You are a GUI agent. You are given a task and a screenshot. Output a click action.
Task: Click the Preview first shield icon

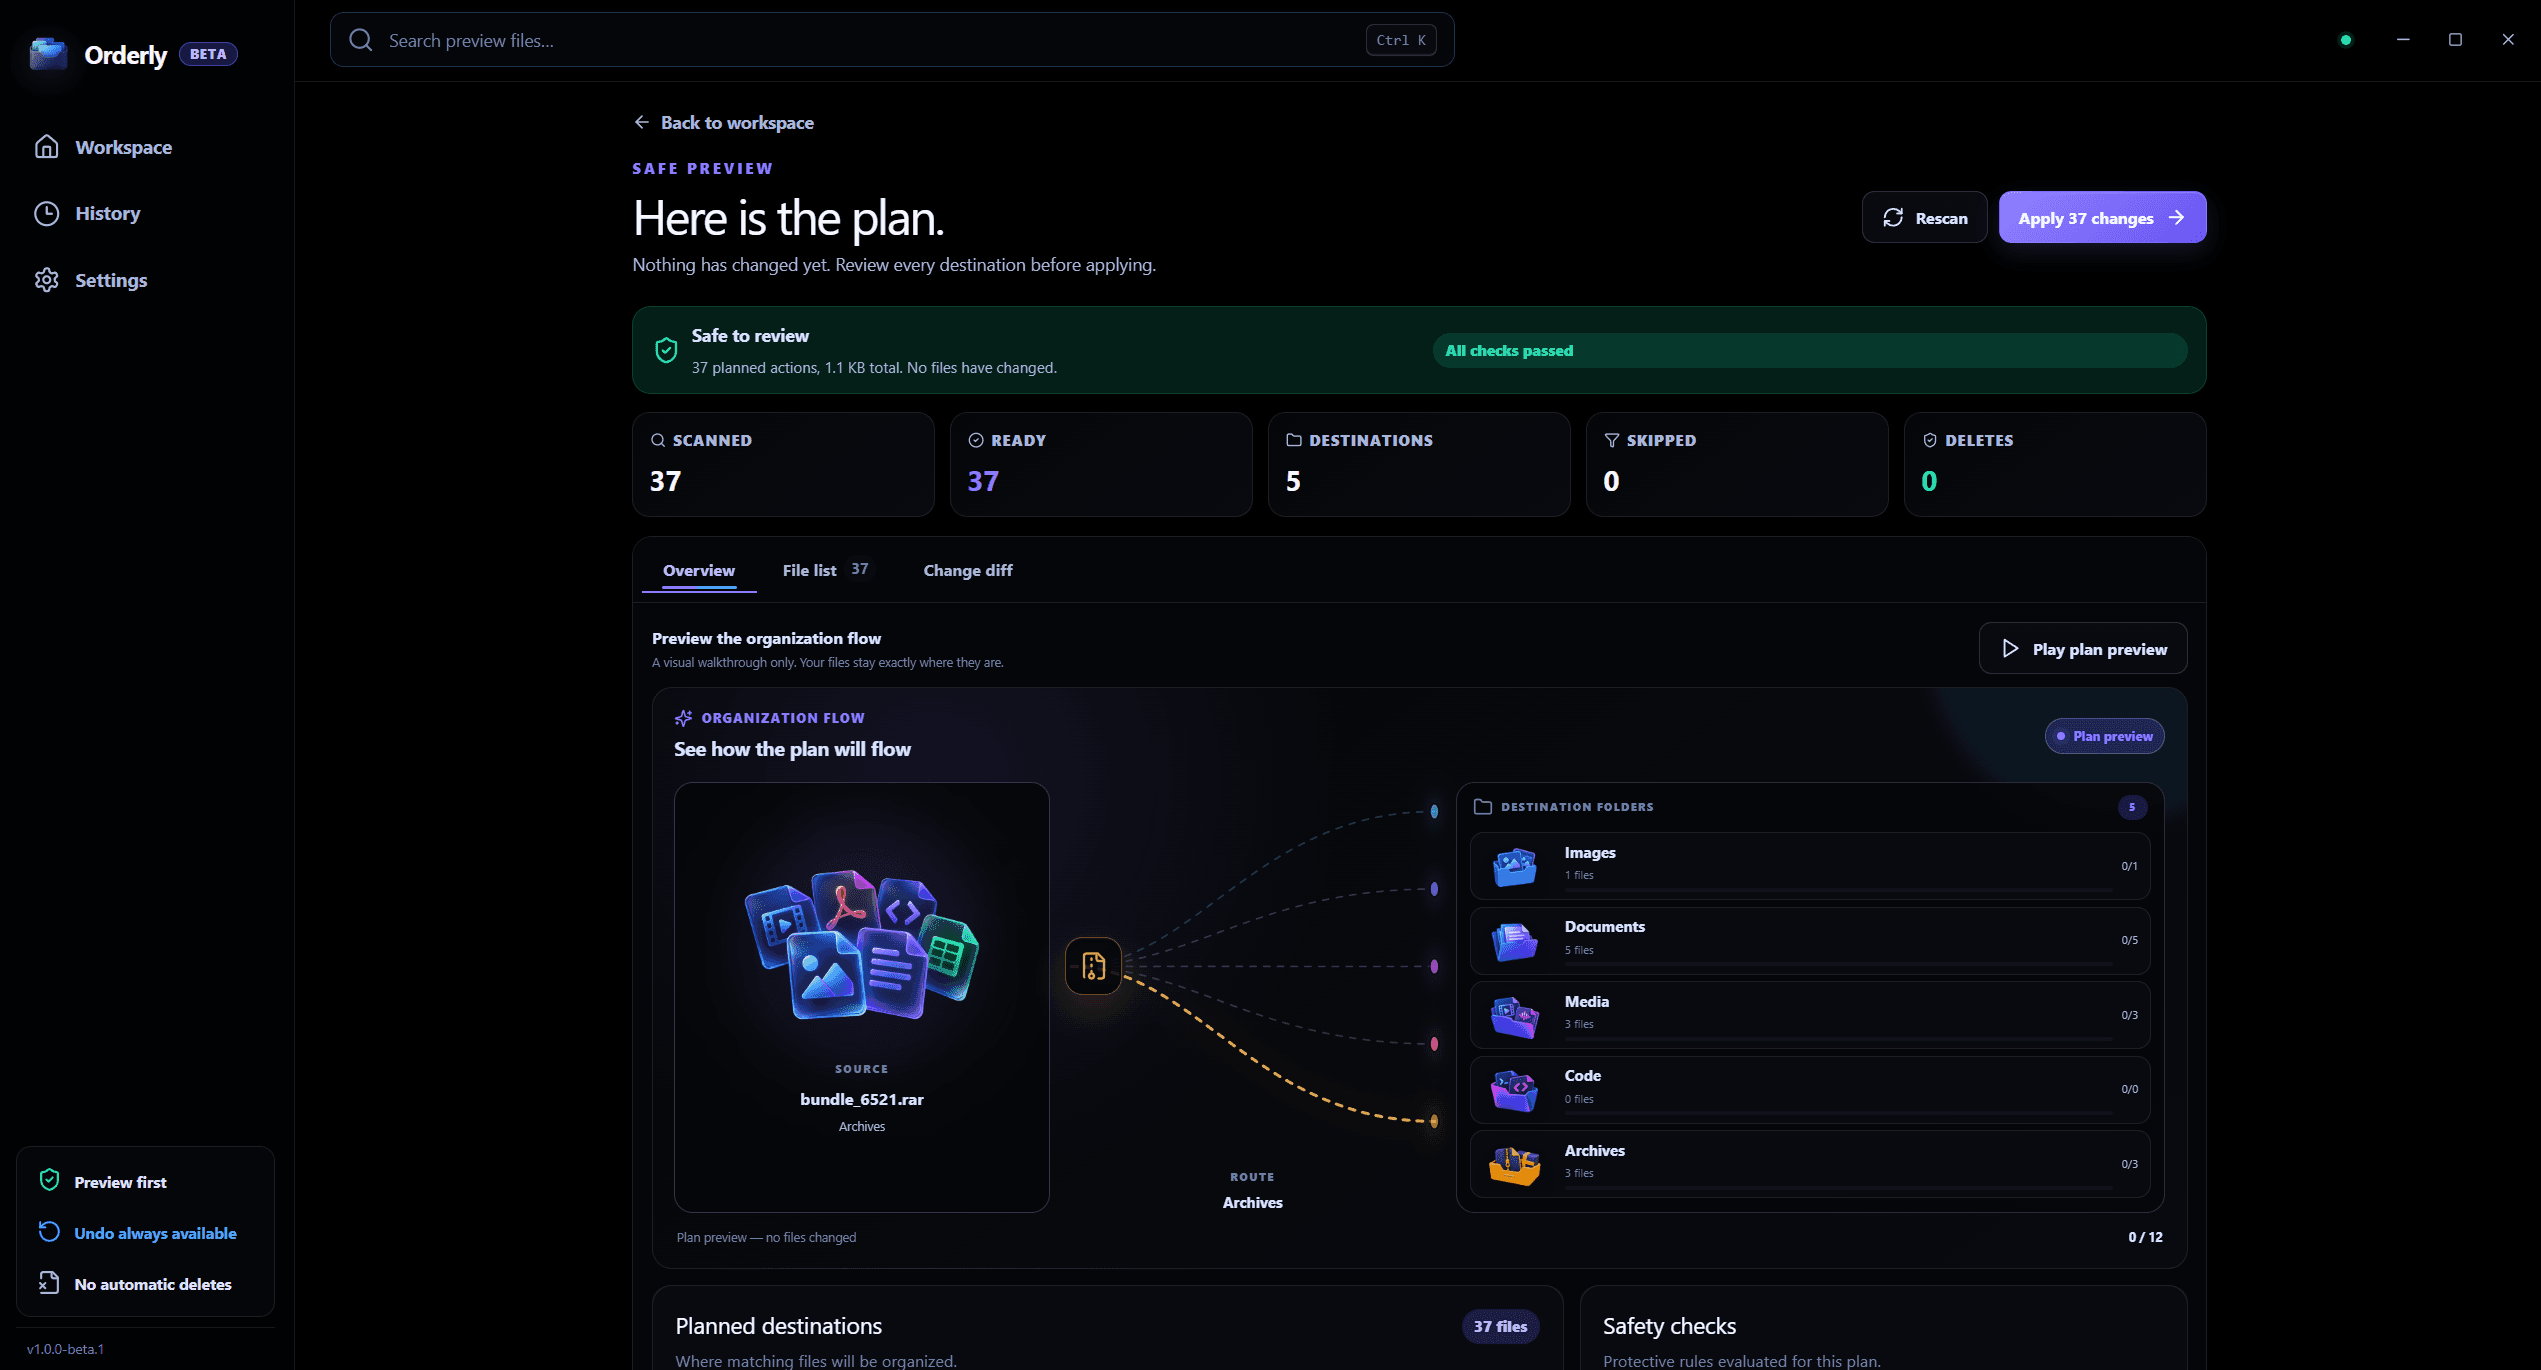tap(49, 1180)
